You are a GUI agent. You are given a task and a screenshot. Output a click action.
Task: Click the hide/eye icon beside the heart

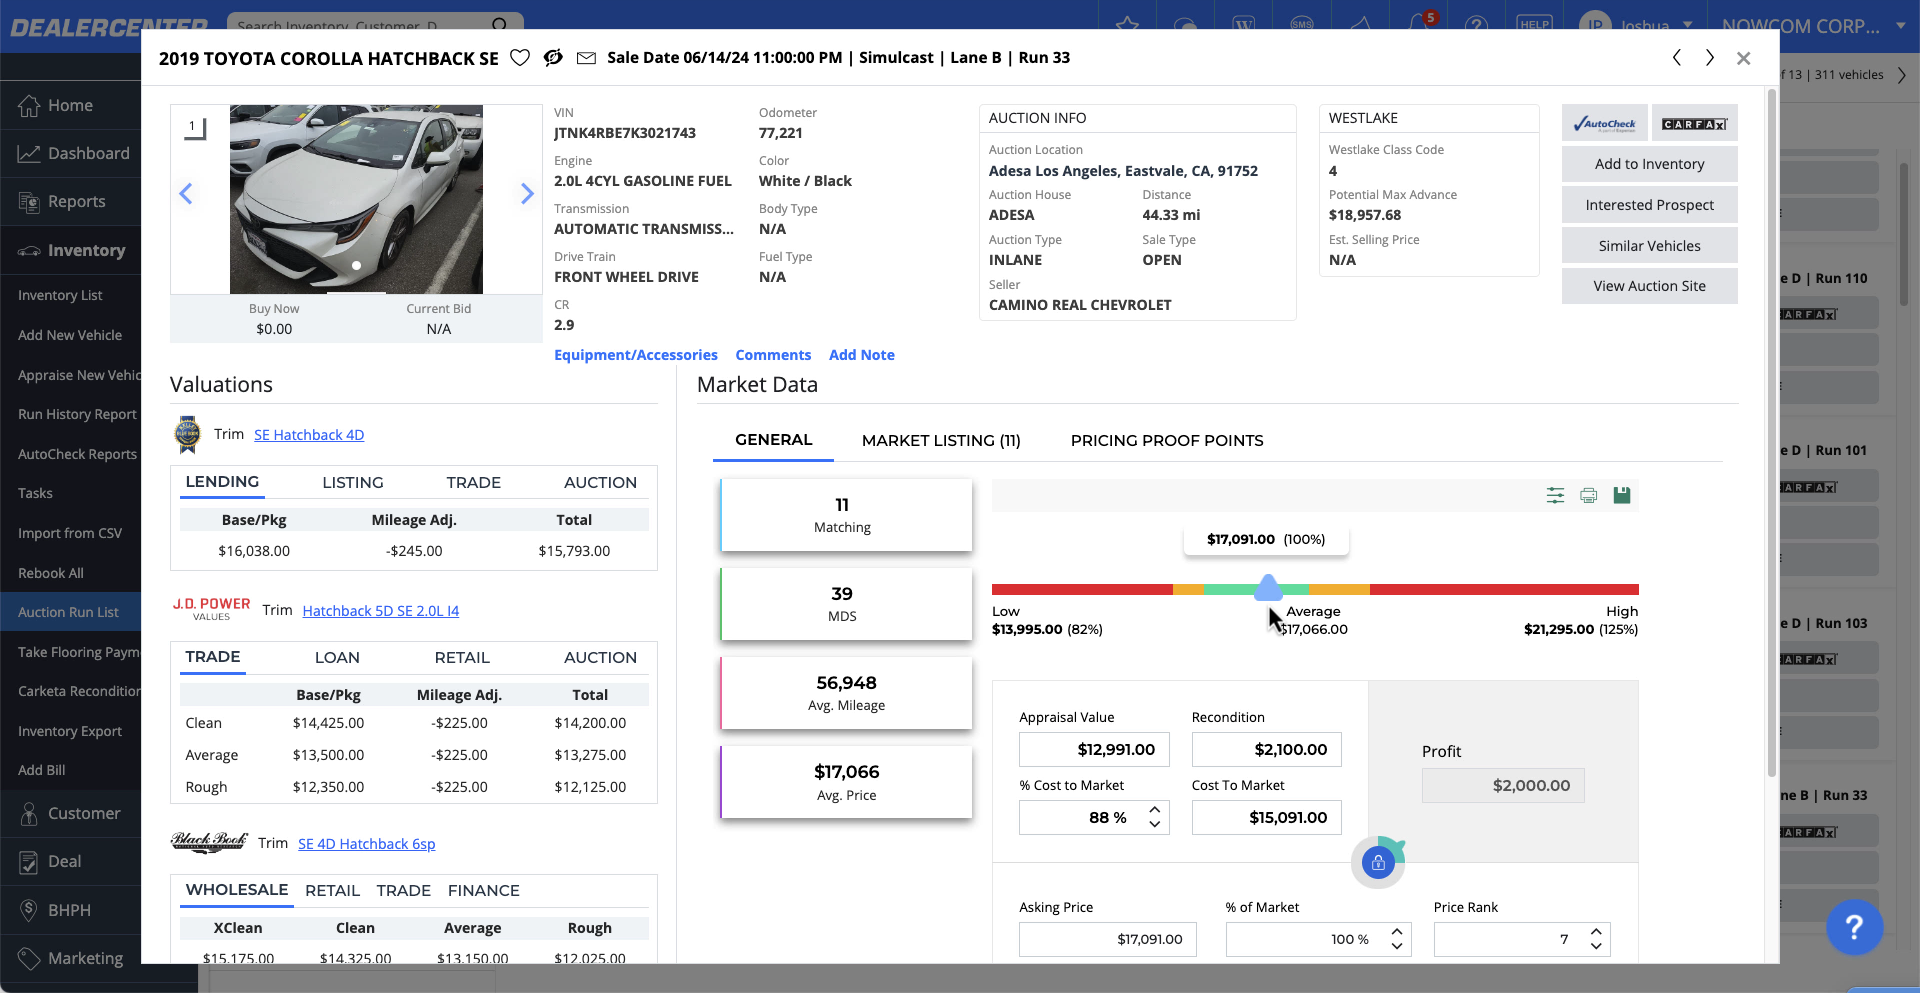tap(553, 58)
